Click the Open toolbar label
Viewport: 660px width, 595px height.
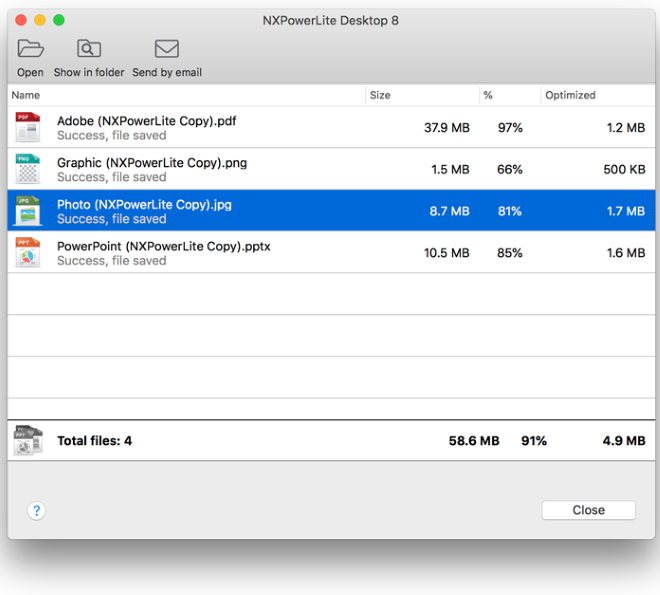click(30, 72)
